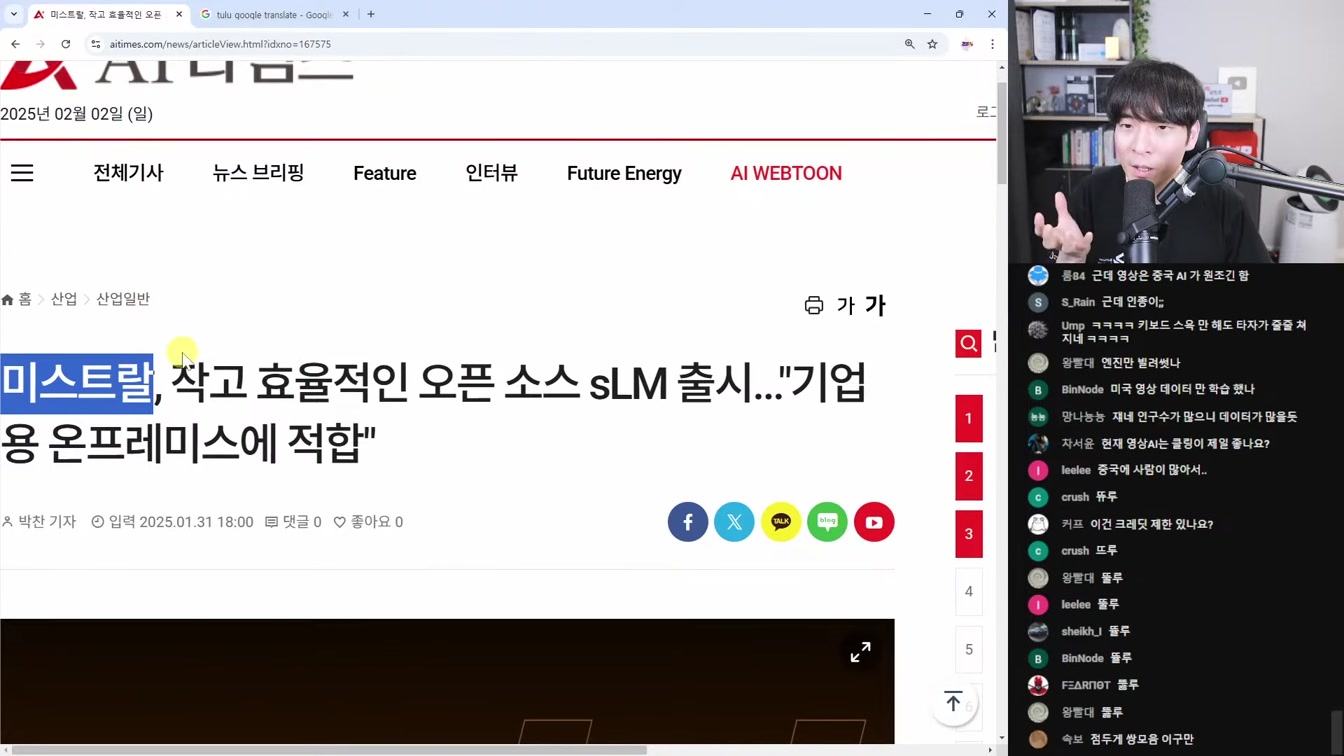Select ranking item number 1
Viewport: 1344px width, 756px height.
tap(969, 418)
